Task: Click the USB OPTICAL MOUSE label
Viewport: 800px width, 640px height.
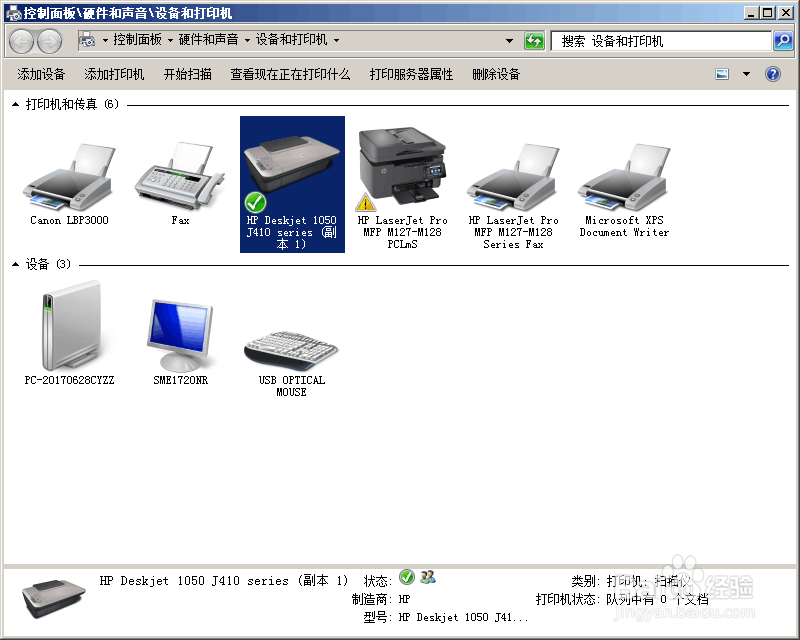Action: (x=291, y=386)
